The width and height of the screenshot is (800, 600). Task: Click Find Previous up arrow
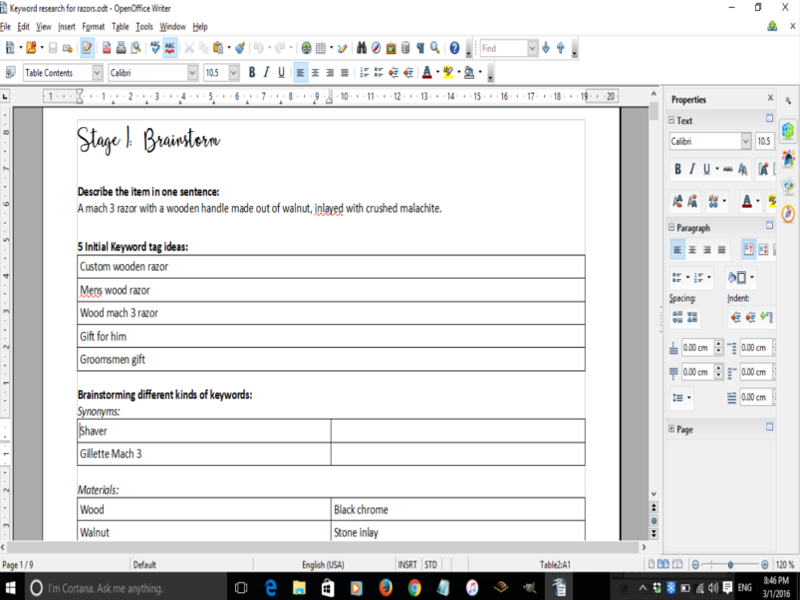[x=561, y=48]
